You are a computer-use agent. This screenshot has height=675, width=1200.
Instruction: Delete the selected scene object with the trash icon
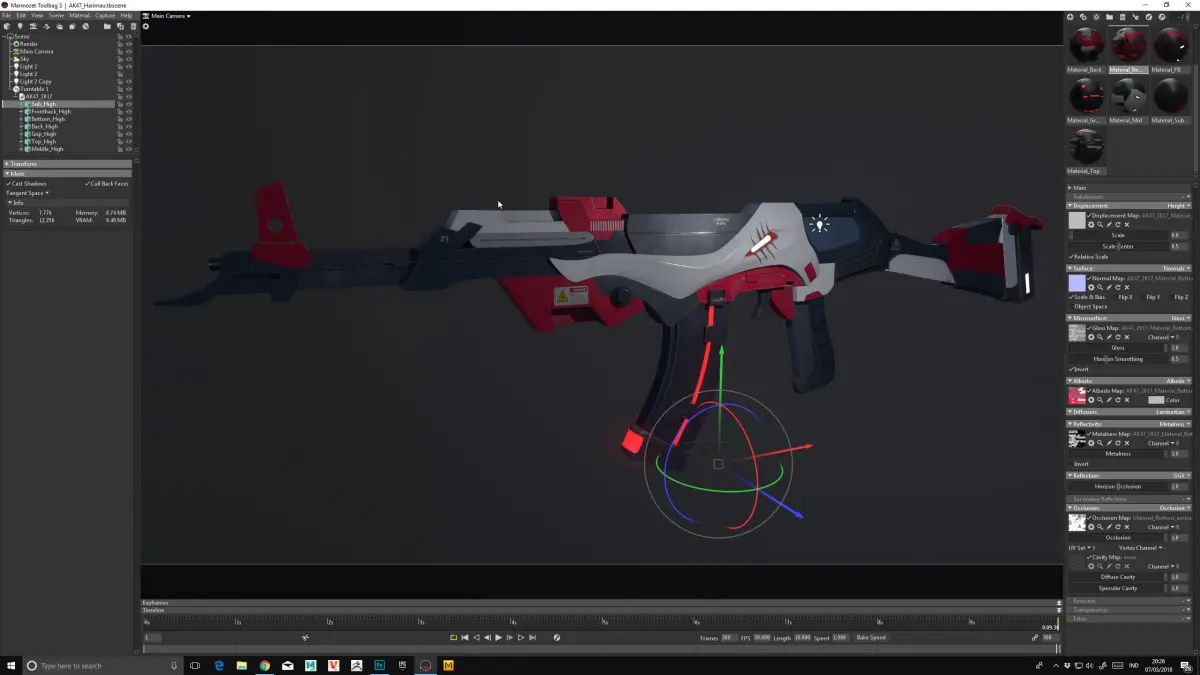click(133, 26)
